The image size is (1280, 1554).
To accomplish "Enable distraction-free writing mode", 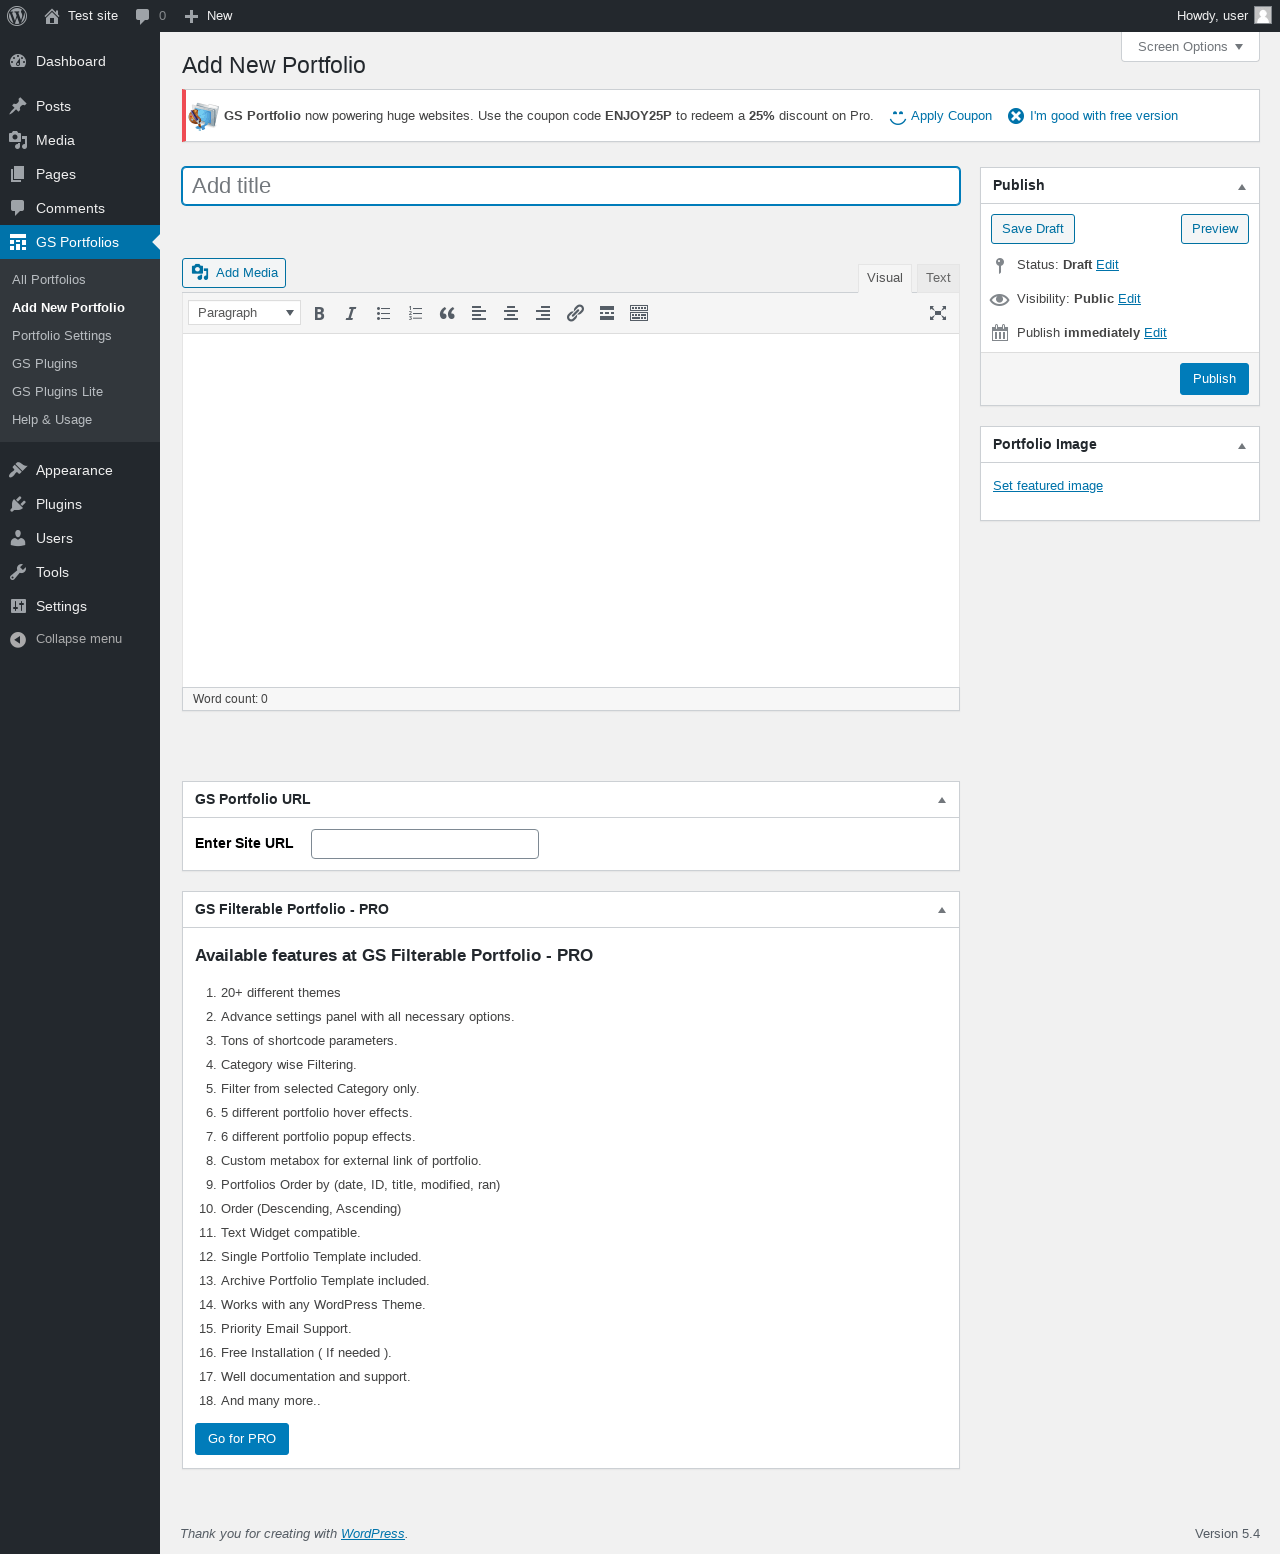I will pyautogui.click(x=938, y=313).
